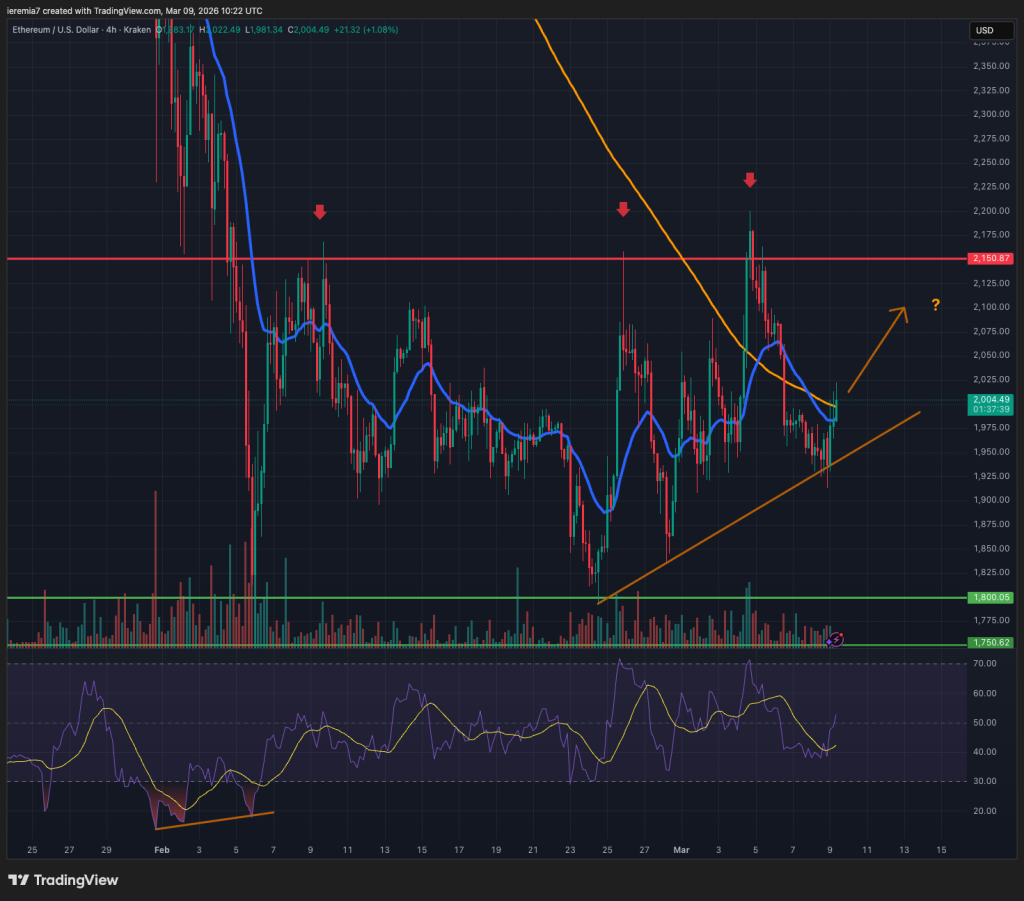Open the USD currency selector at top right
Viewport: 1024px width, 901px height.
(x=991, y=30)
